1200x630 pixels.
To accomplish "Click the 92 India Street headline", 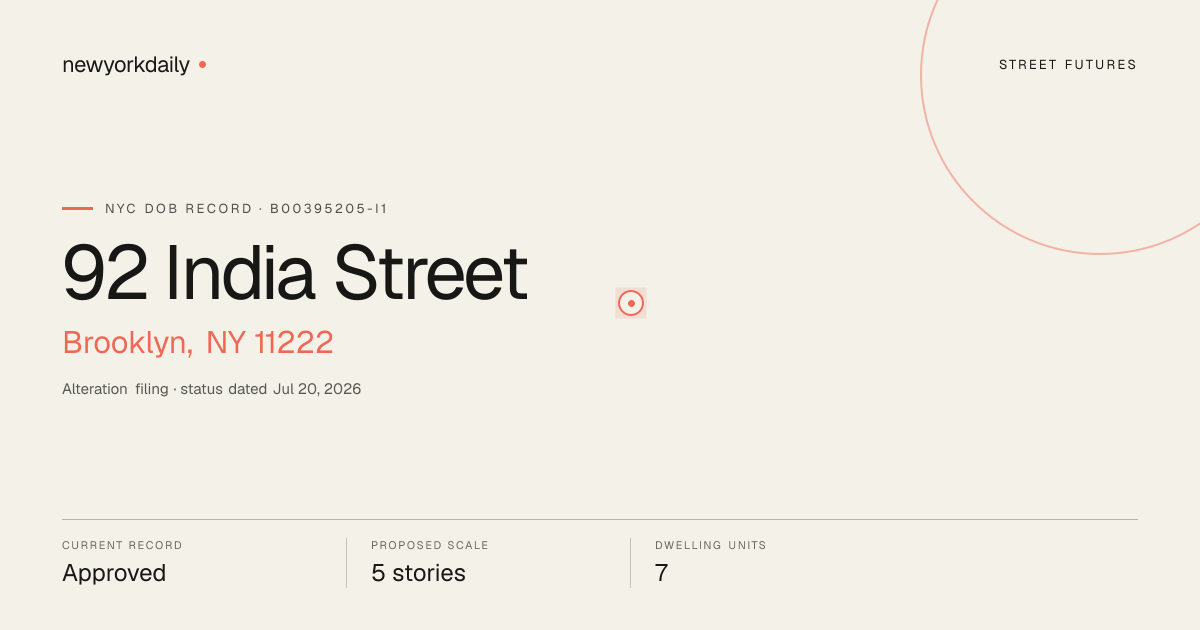I will 295,273.
